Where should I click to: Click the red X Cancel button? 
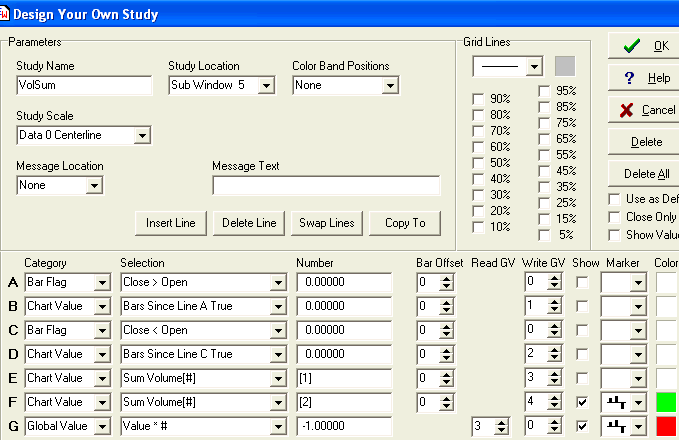pyautogui.click(x=644, y=110)
